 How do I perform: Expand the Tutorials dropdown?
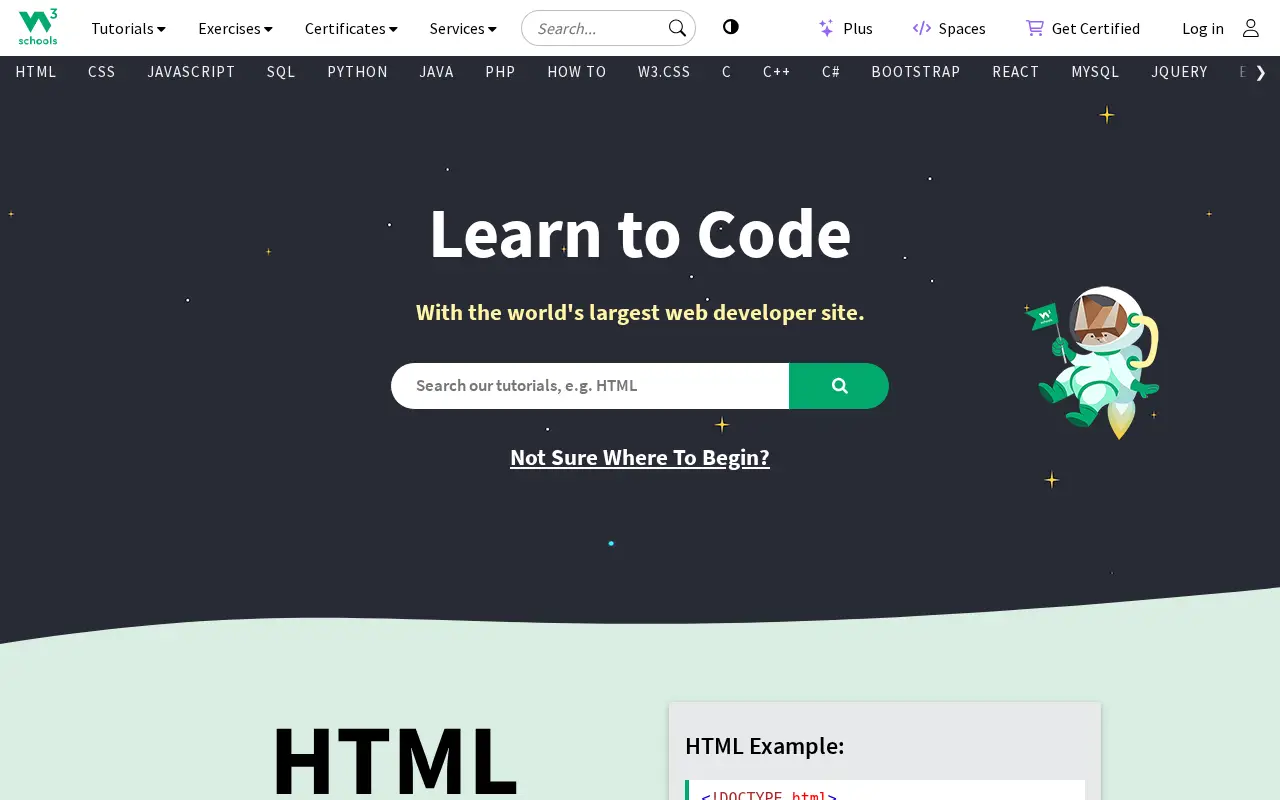click(x=128, y=28)
